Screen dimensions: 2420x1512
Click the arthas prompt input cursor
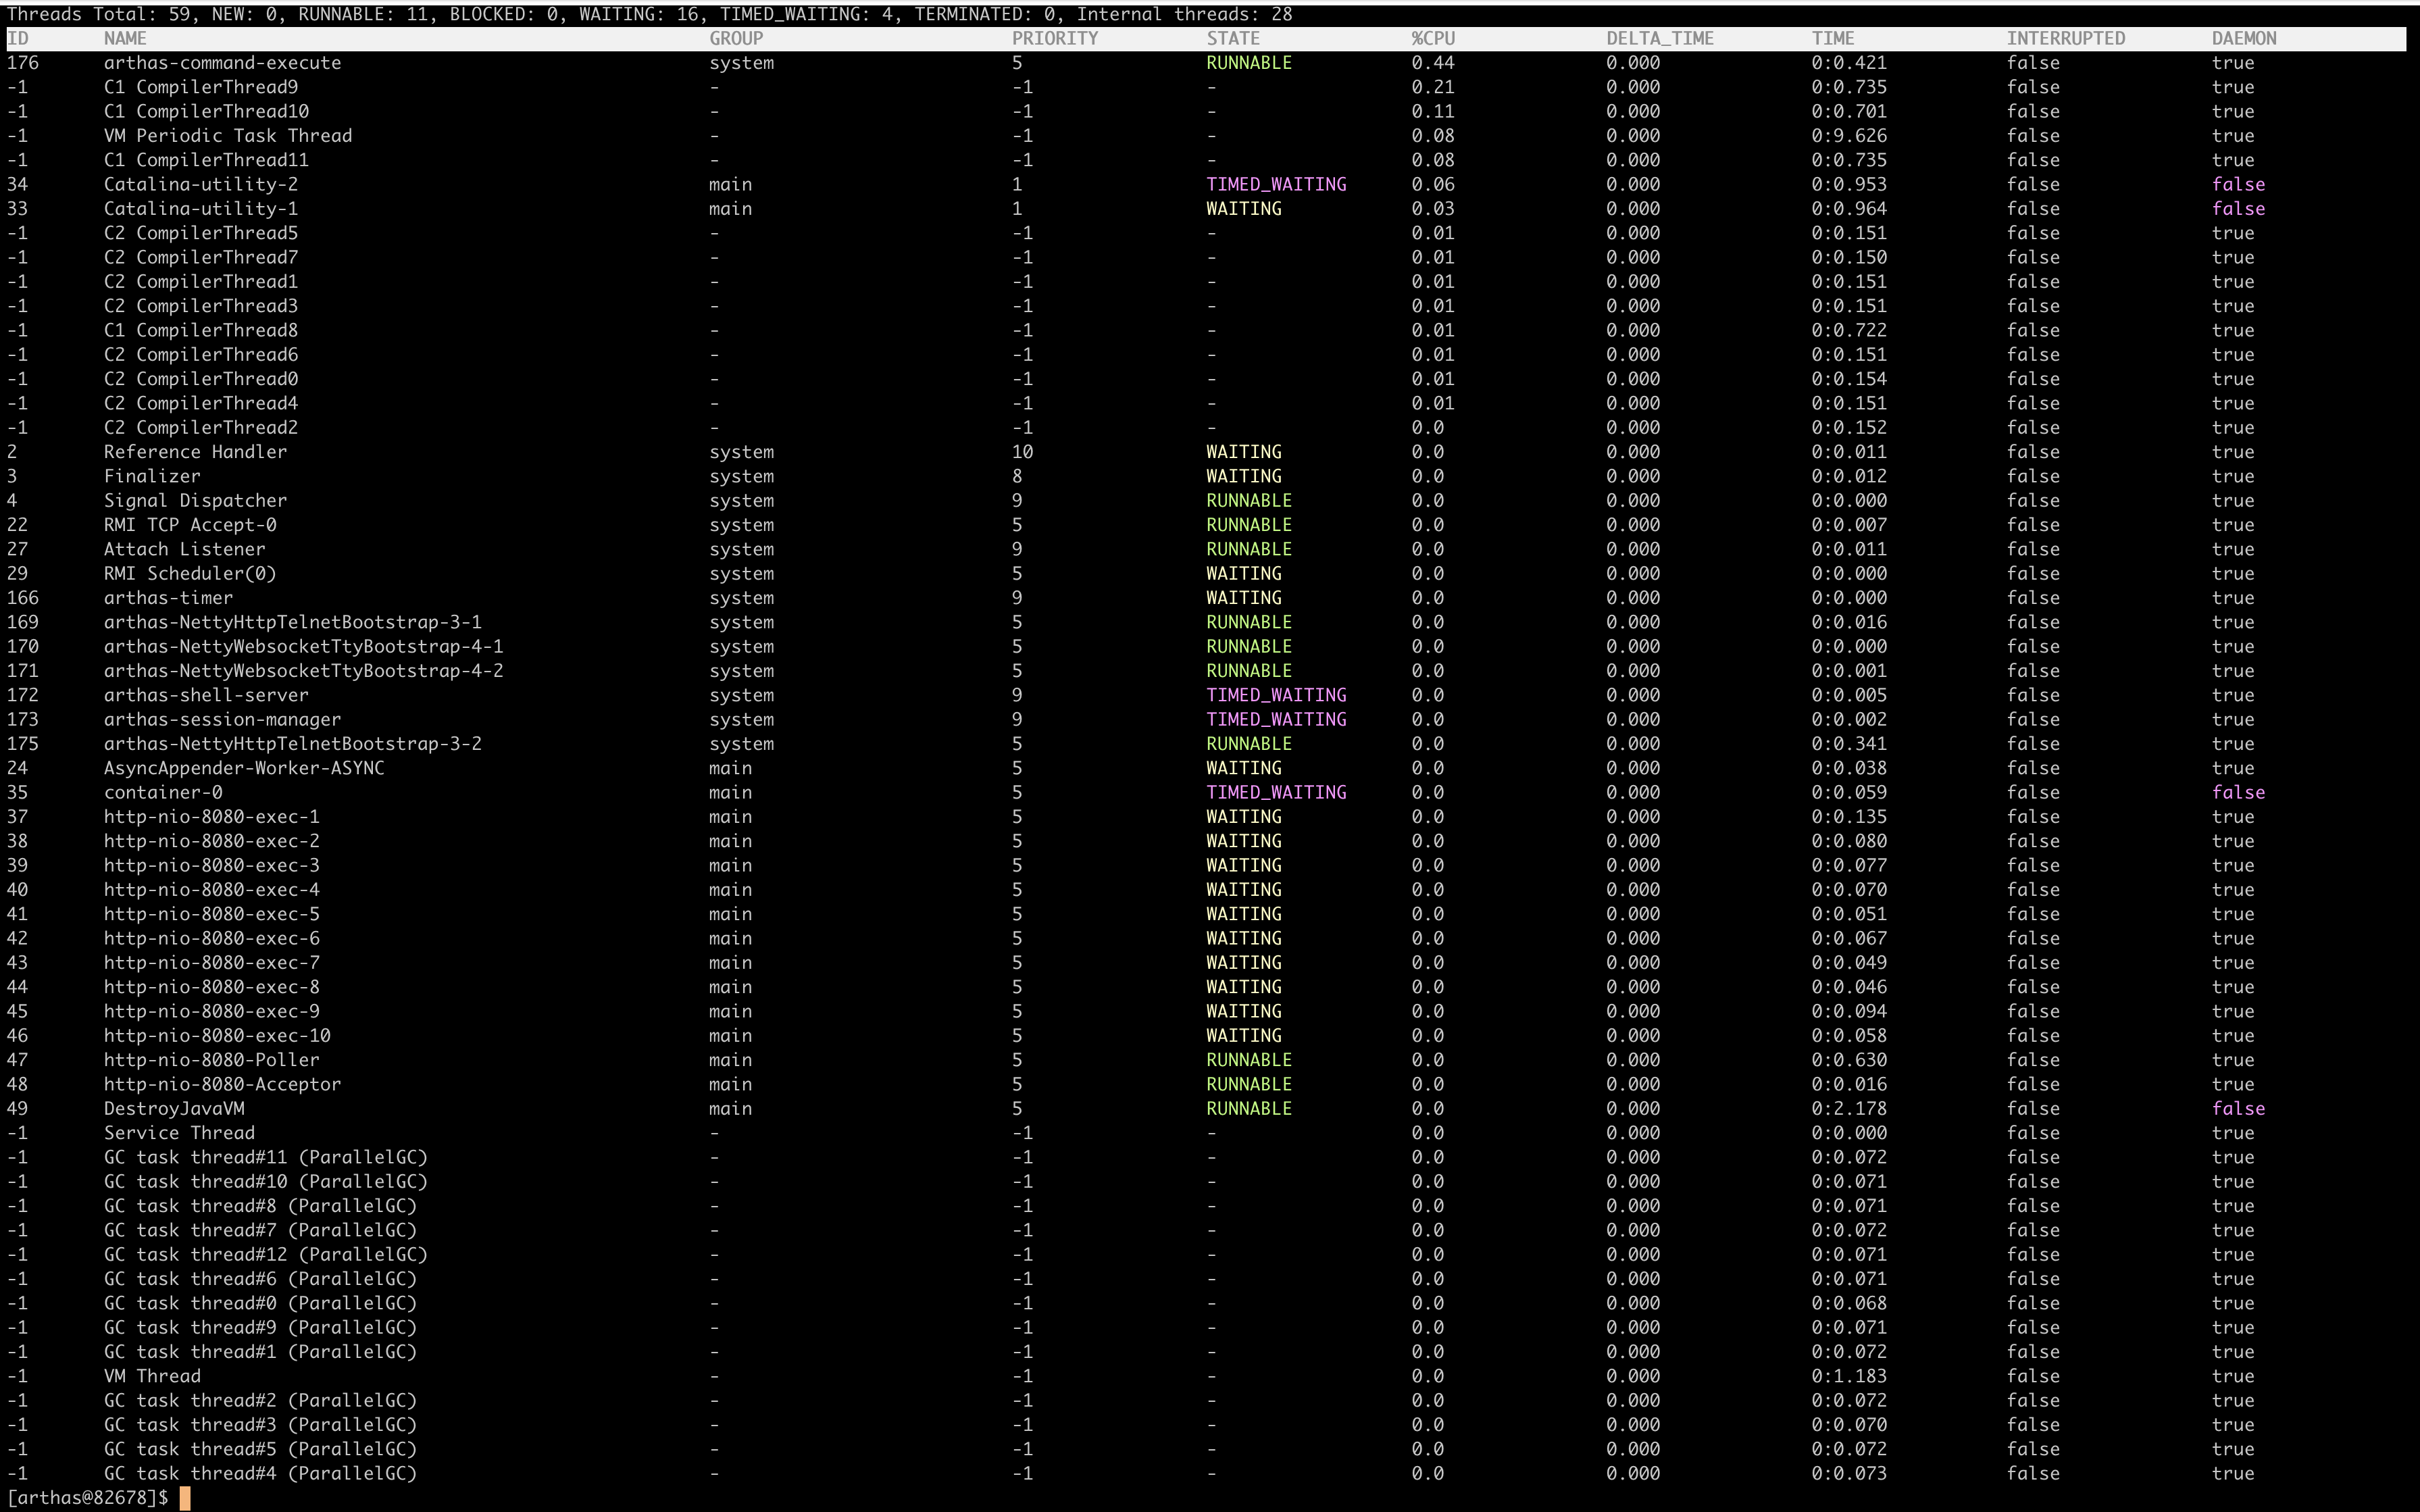[184, 1498]
